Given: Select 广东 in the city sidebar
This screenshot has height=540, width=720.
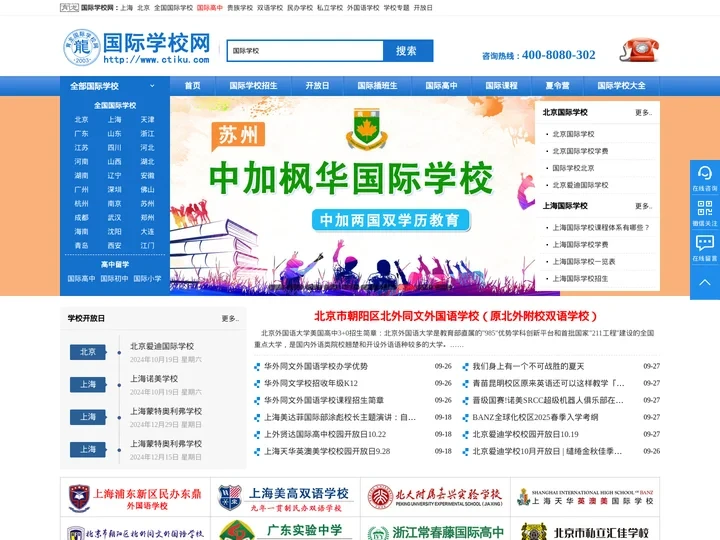Looking at the screenshot, I should click(81, 134).
